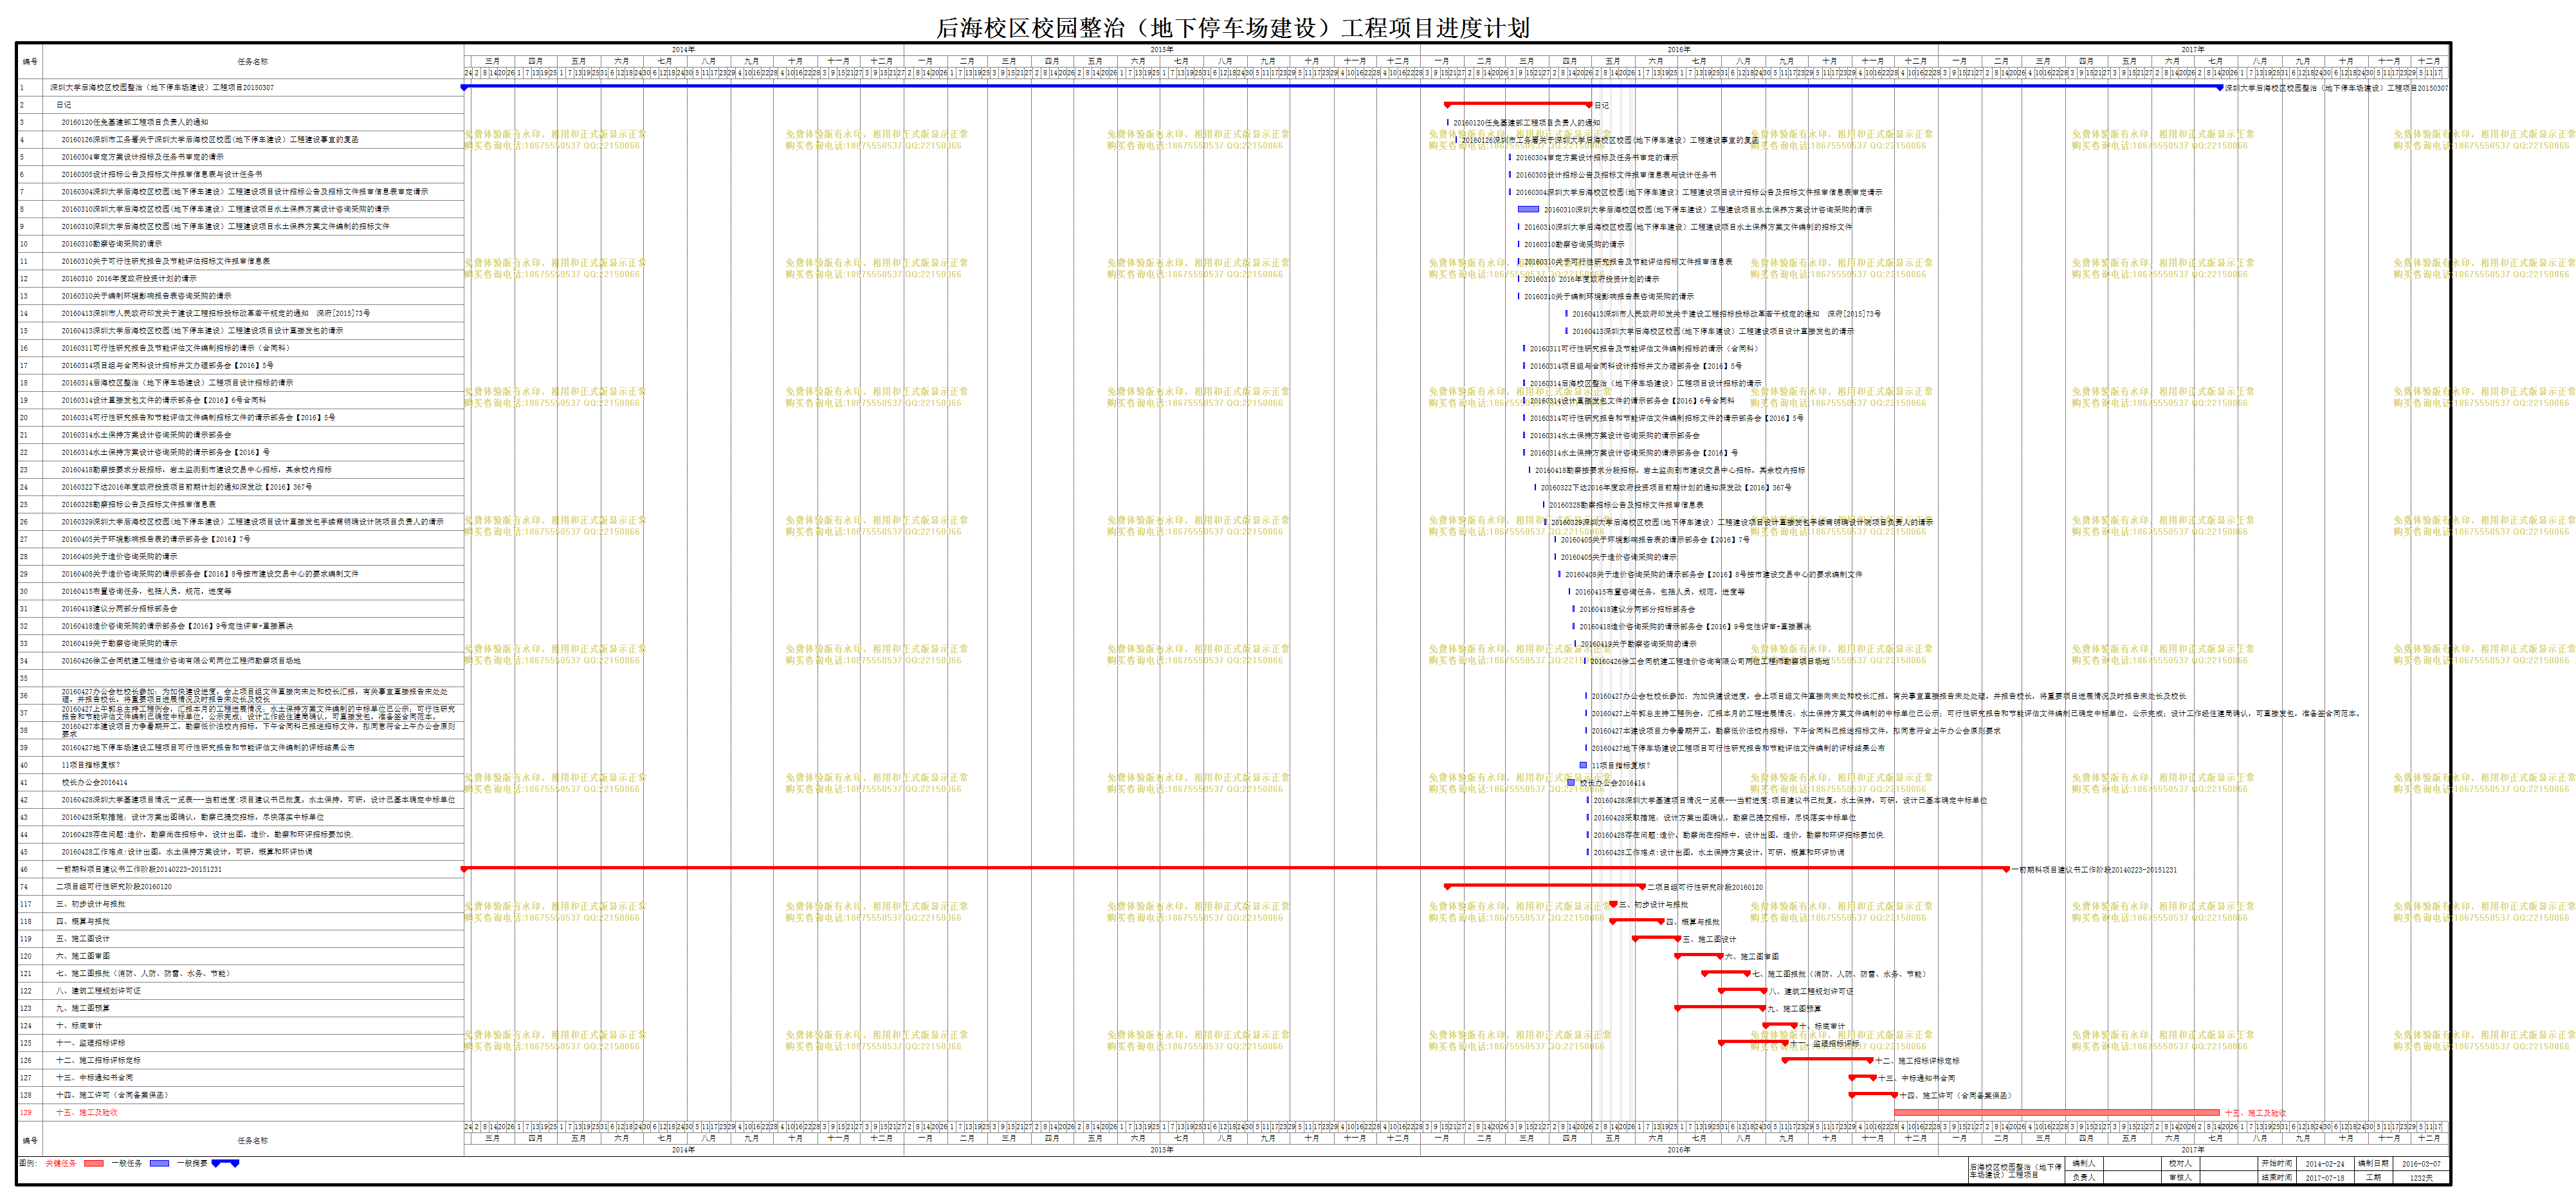Select 20160310勘察咨询采购的请示 in the name column
This screenshot has height=1200, width=2576.
[111, 244]
